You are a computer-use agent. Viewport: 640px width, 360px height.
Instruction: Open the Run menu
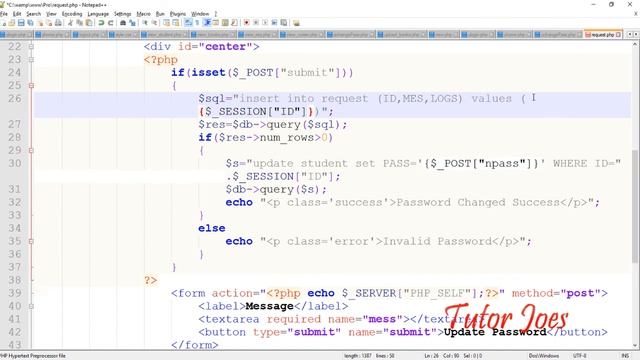click(160, 14)
